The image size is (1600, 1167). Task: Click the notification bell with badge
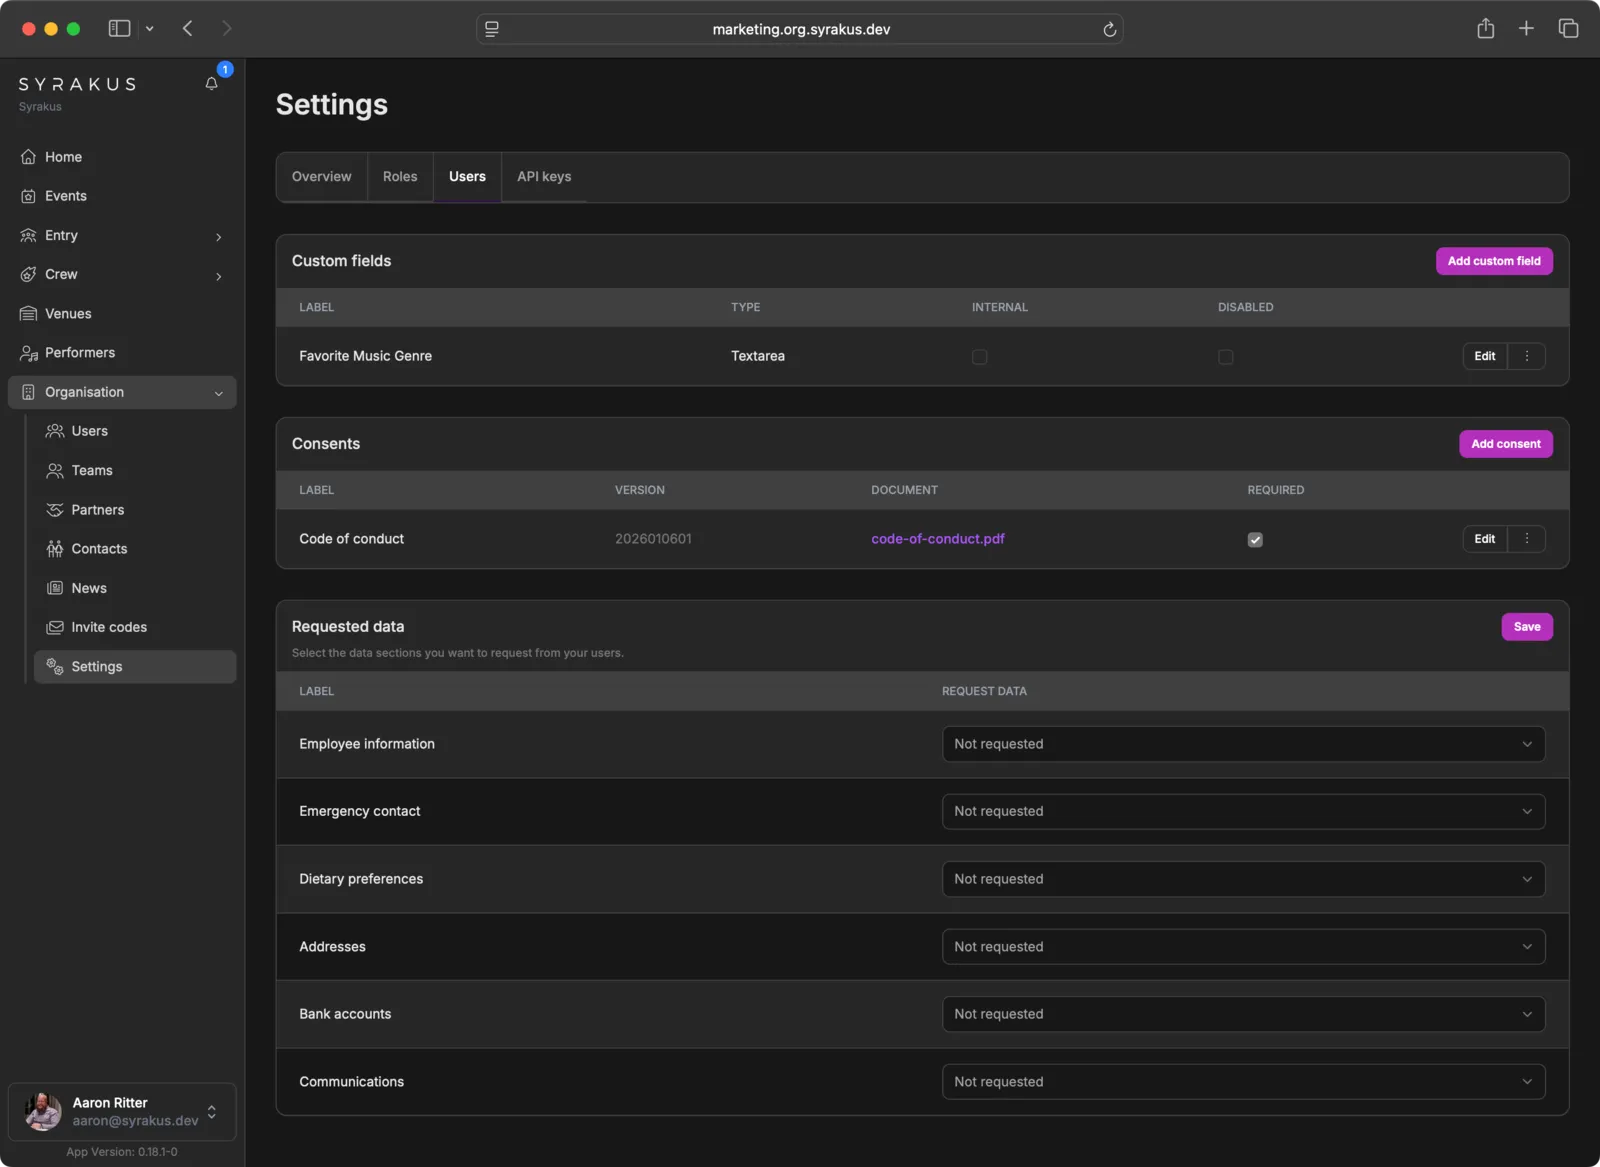[x=211, y=83]
